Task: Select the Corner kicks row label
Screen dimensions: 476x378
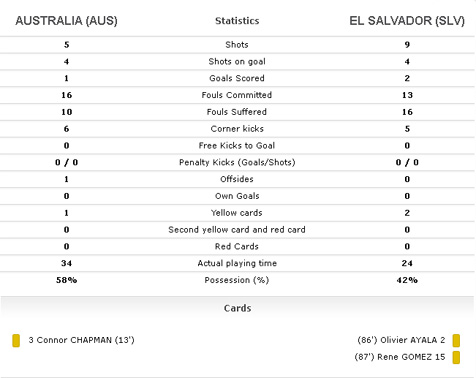Action: 237,129
